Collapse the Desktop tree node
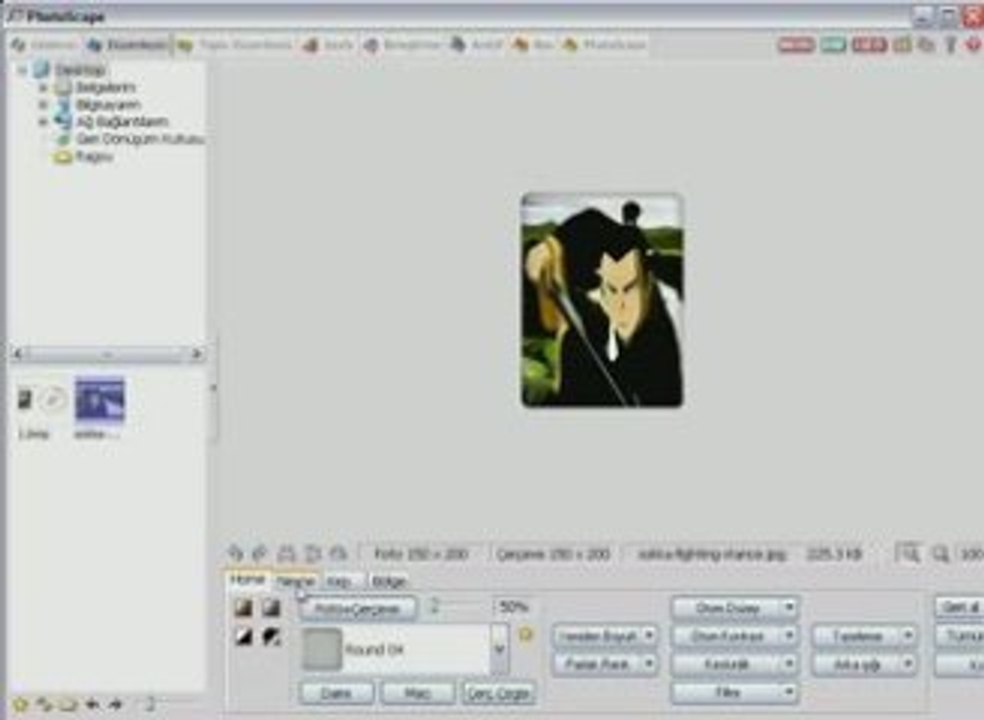The image size is (984, 720). pyautogui.click(x=23, y=70)
